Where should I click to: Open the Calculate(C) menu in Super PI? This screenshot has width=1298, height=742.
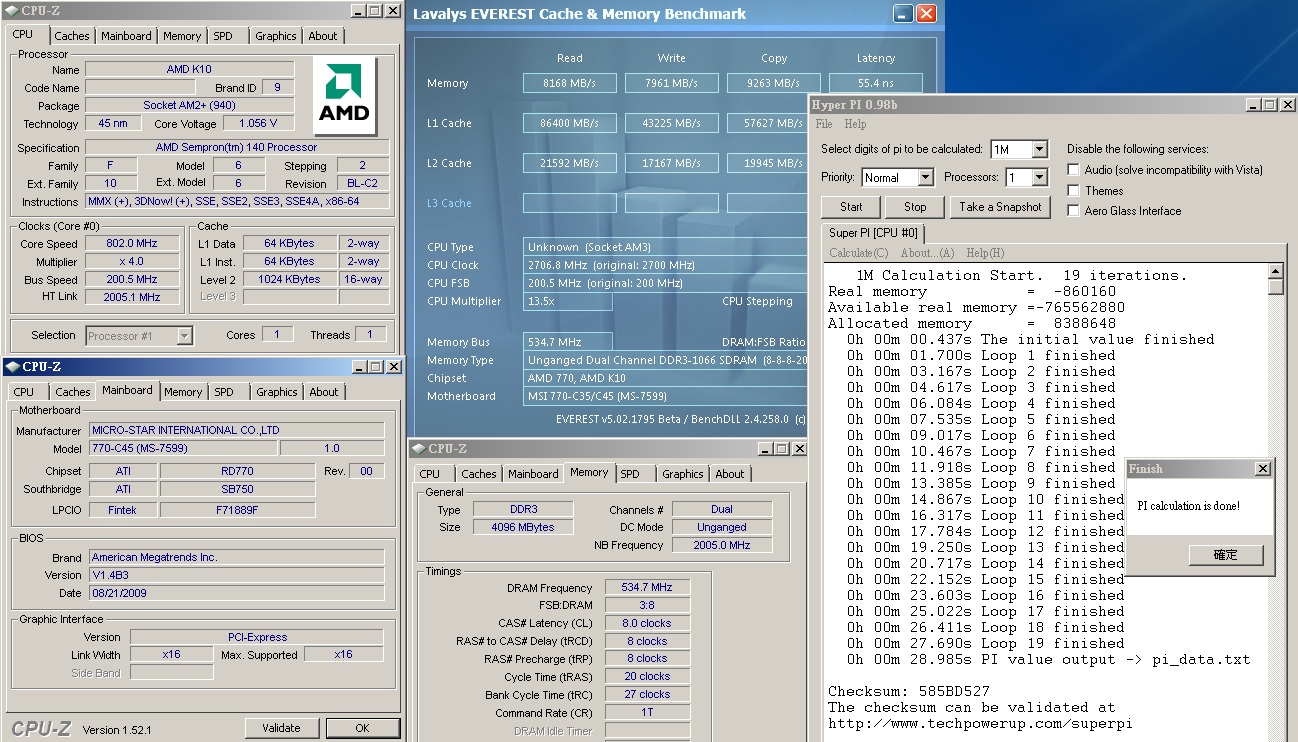[858, 253]
